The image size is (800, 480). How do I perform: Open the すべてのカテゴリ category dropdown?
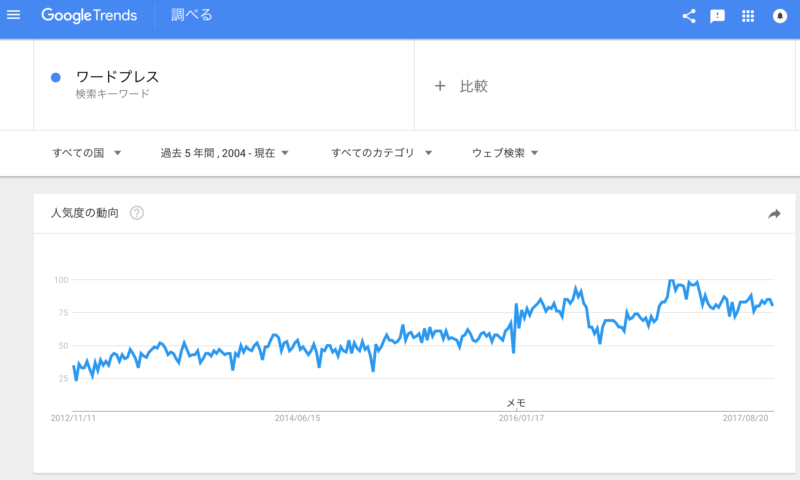pos(382,153)
